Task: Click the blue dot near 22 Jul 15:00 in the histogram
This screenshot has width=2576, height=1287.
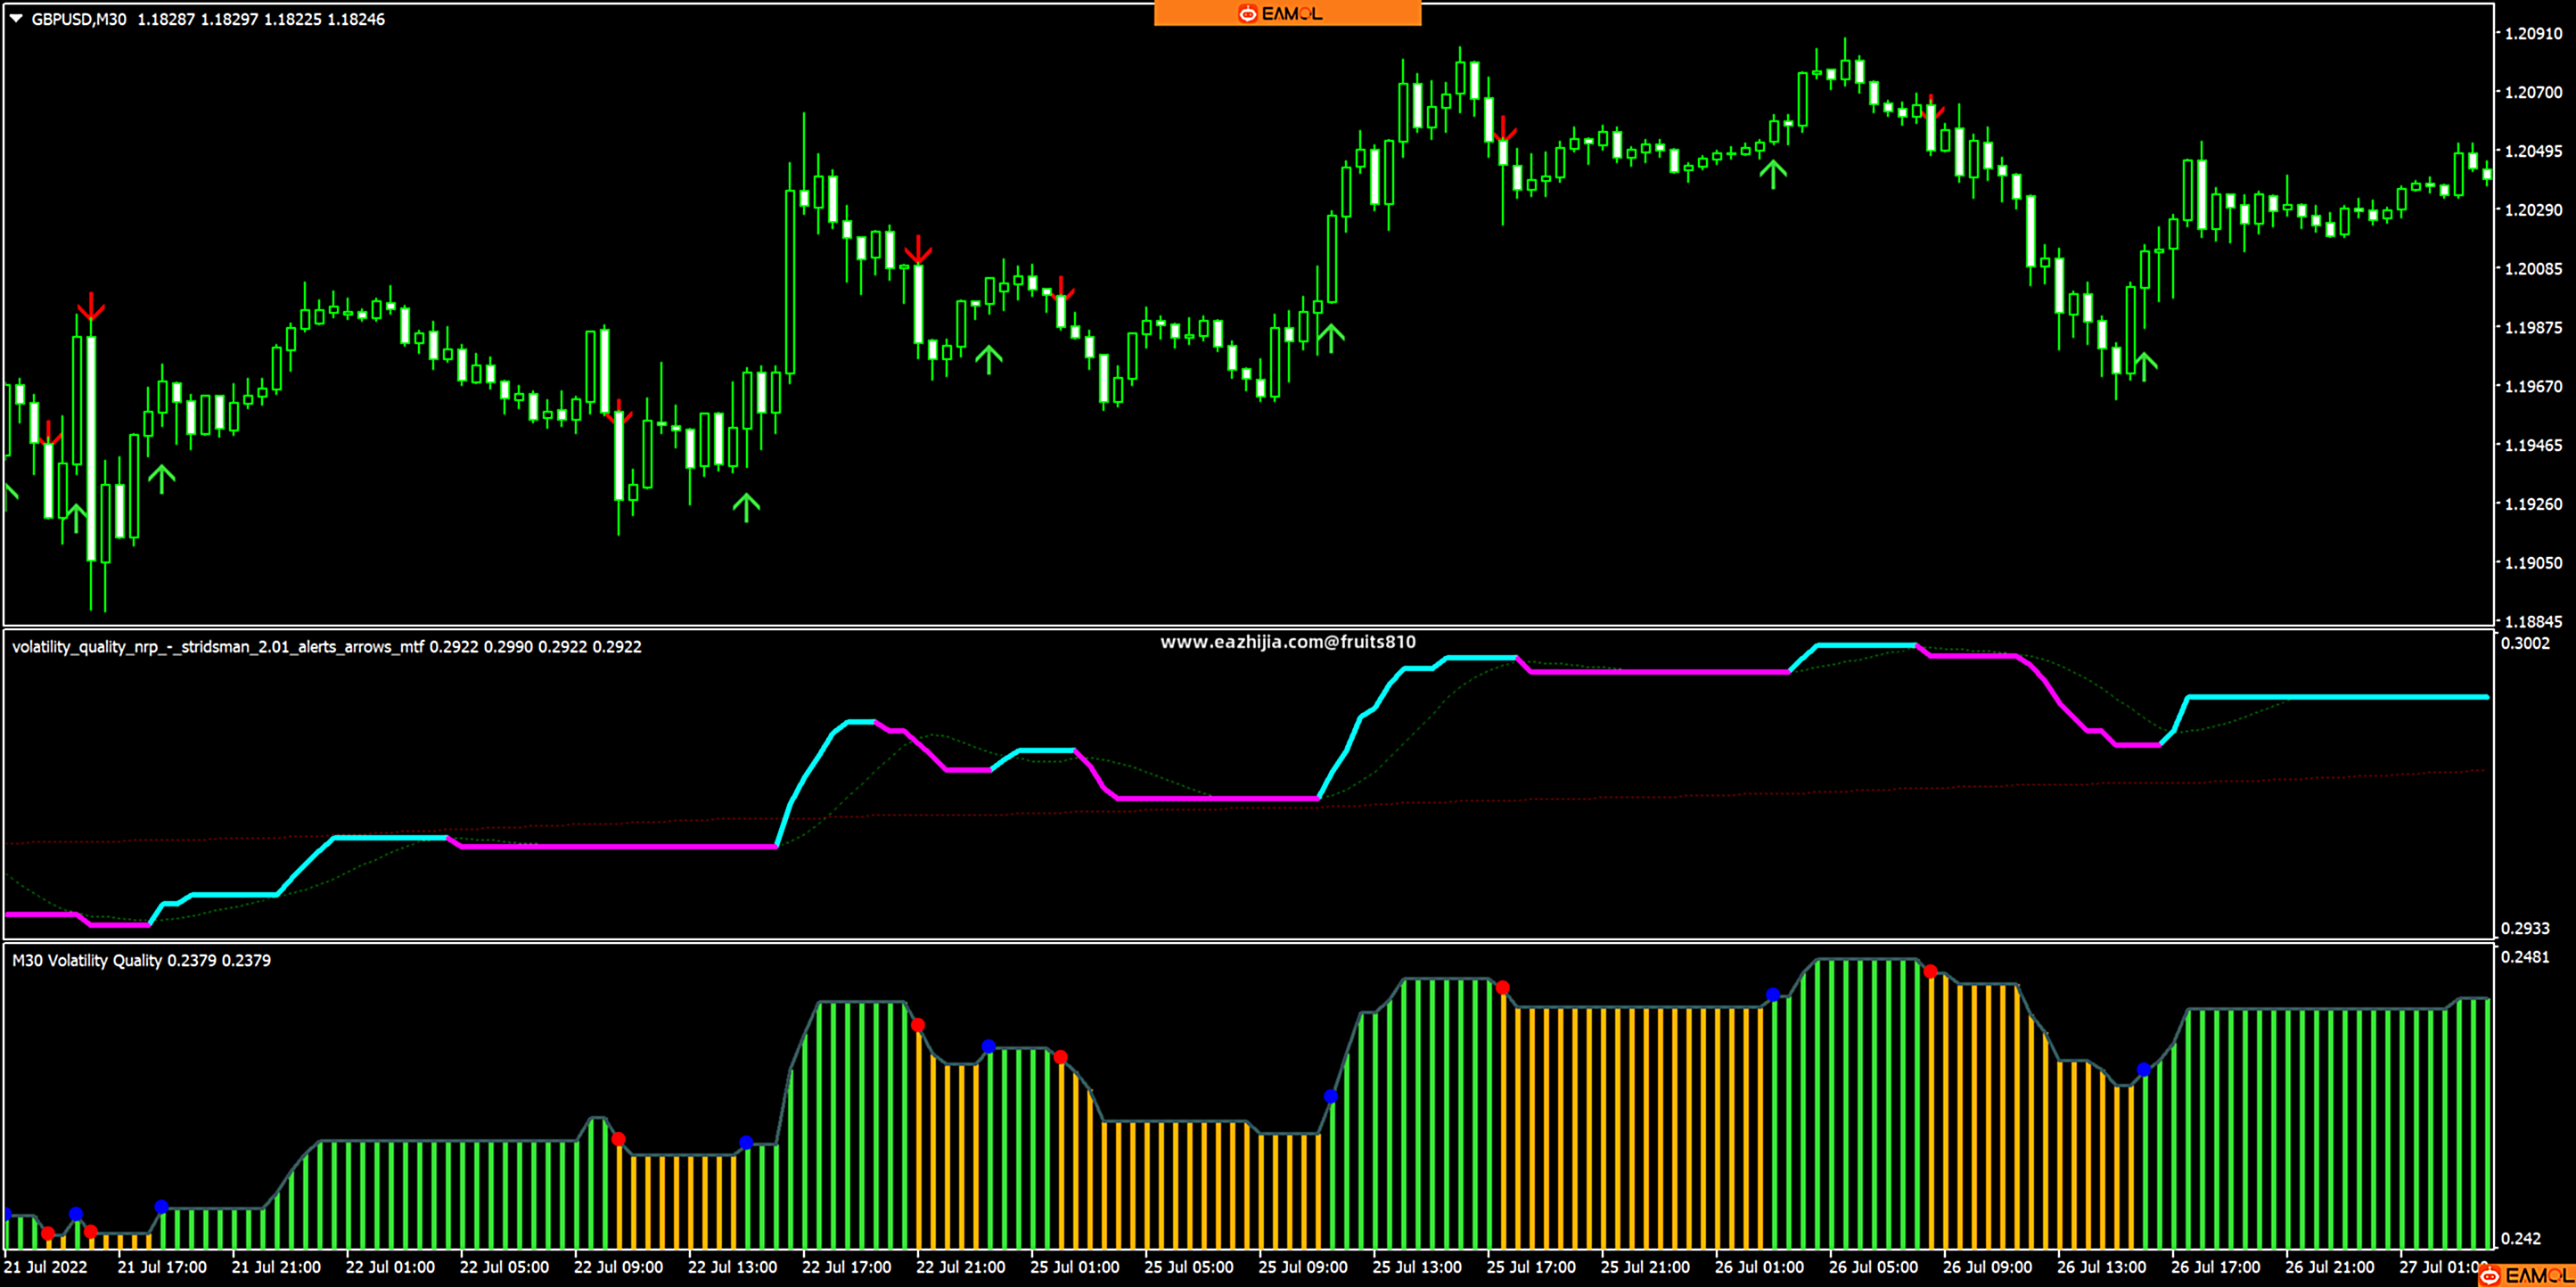Action: [x=746, y=1142]
